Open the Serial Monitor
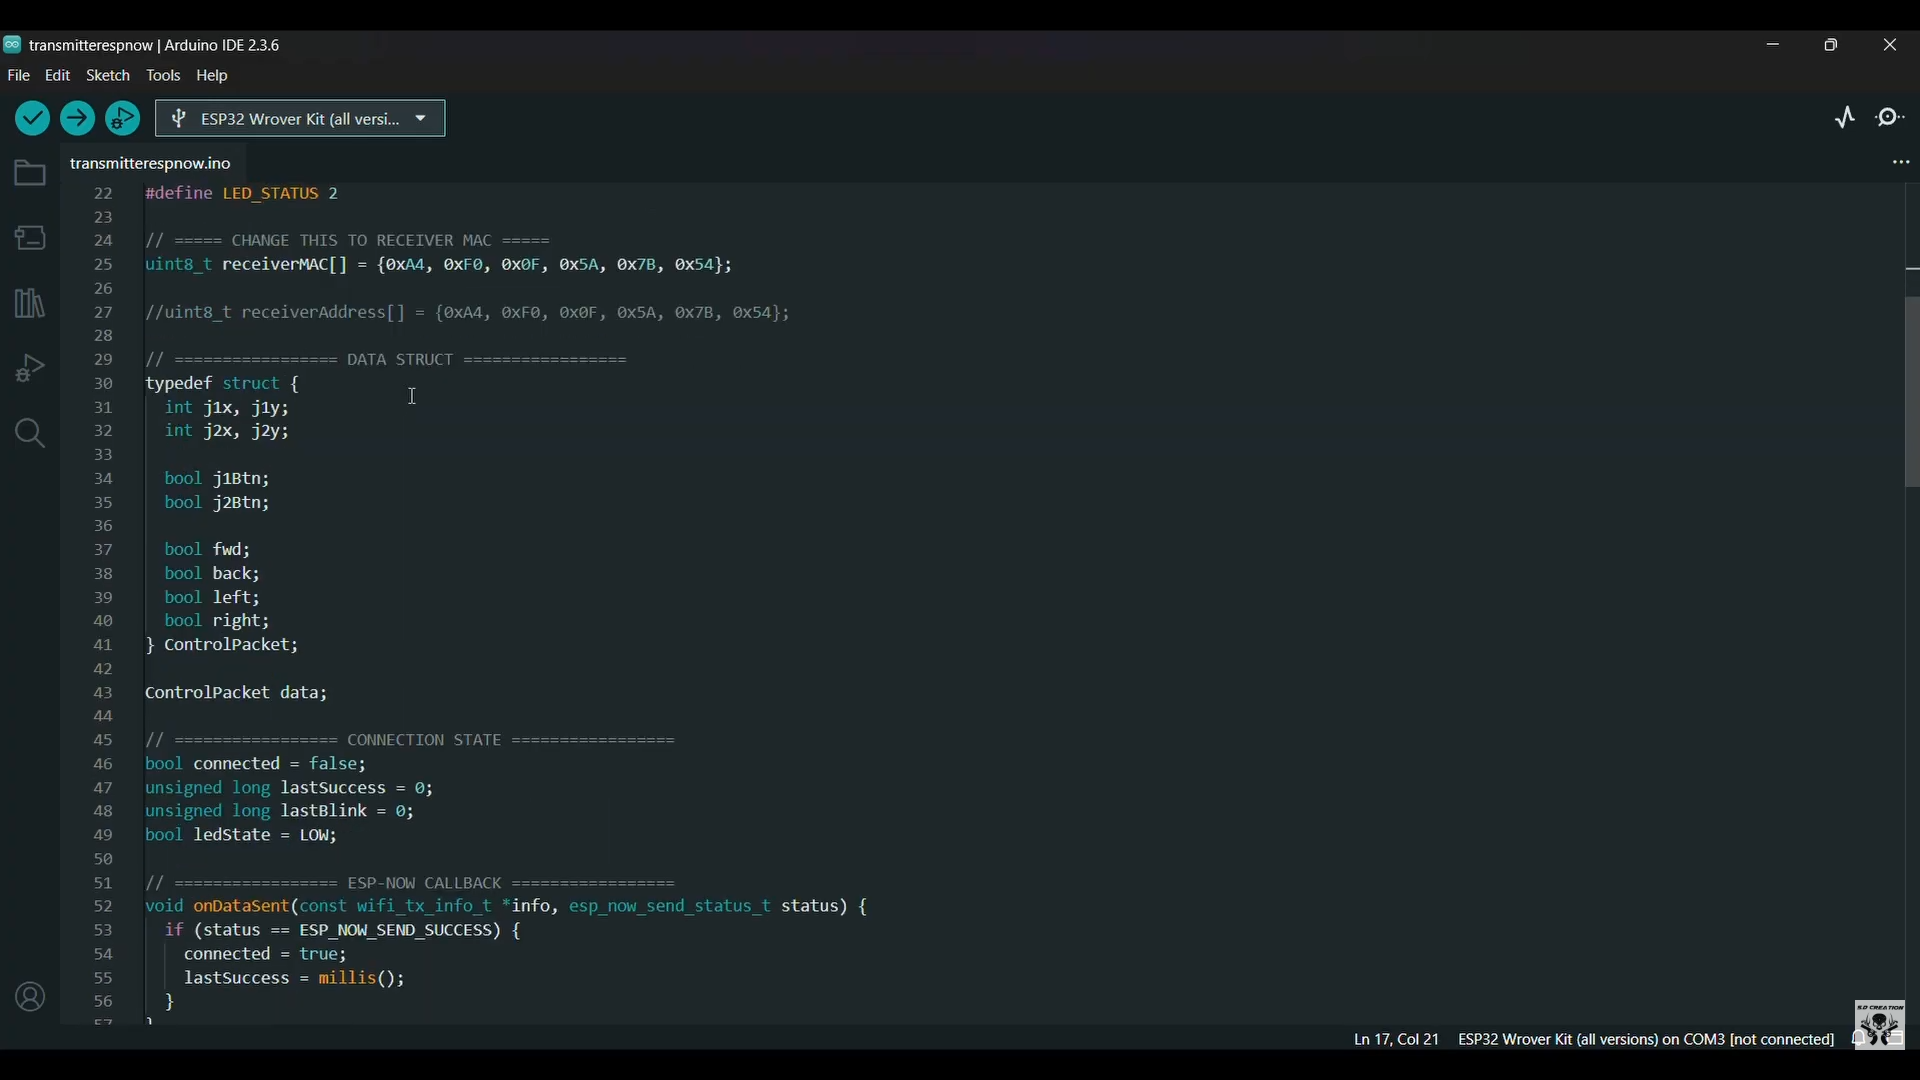The image size is (1920, 1080). pyautogui.click(x=1891, y=118)
